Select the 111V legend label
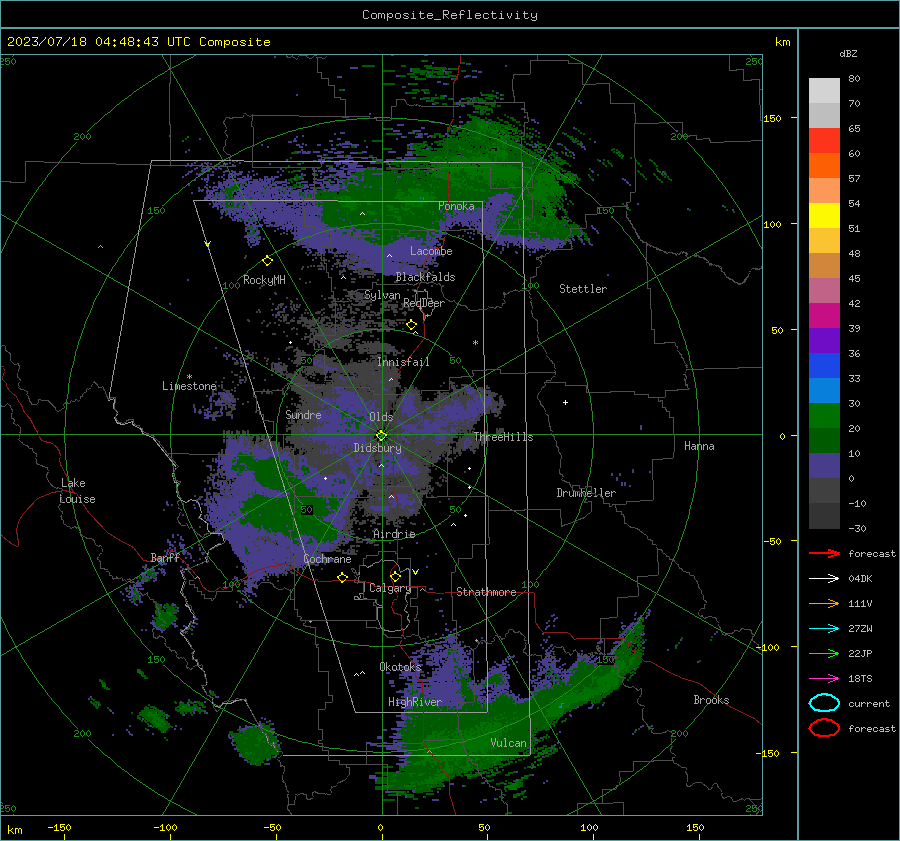Image resolution: width=900 pixels, height=841 pixels. click(860, 603)
